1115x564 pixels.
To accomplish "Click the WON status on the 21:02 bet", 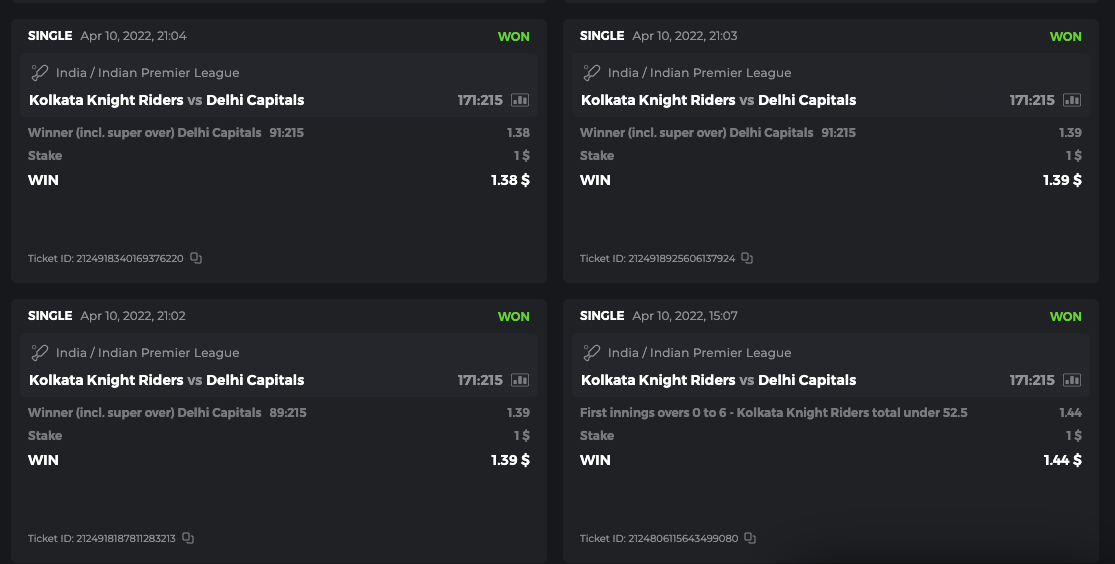I will click(x=513, y=316).
